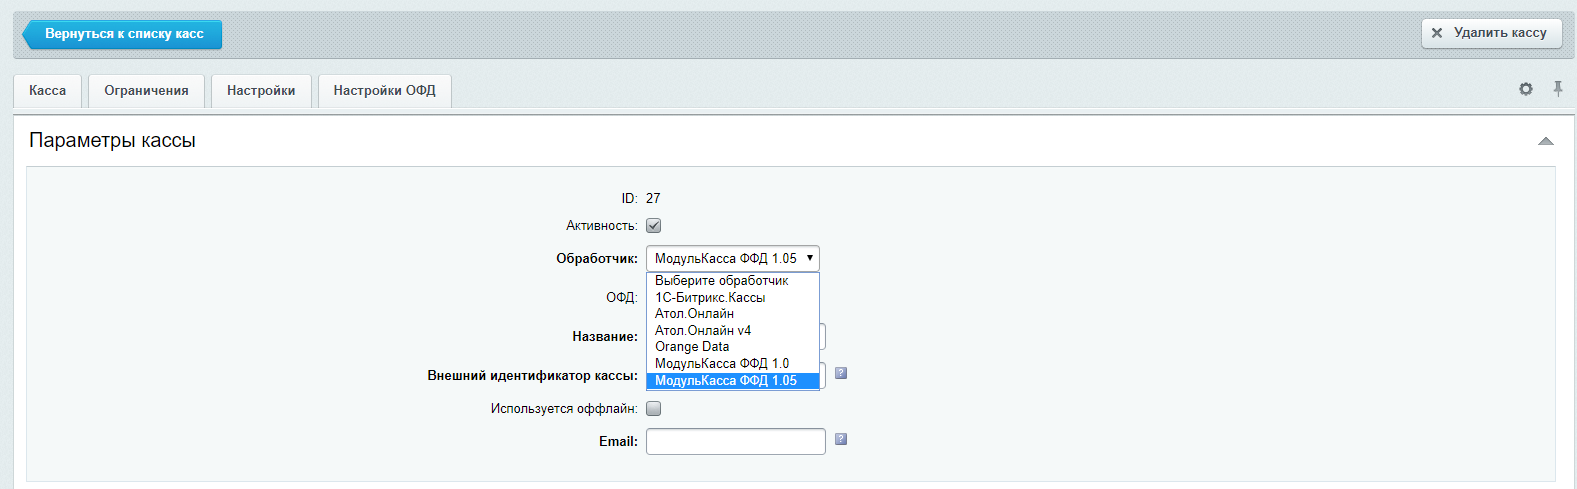This screenshot has width=1577, height=489.
Task: Click help icon next to external identifier field
Action: tap(841, 373)
